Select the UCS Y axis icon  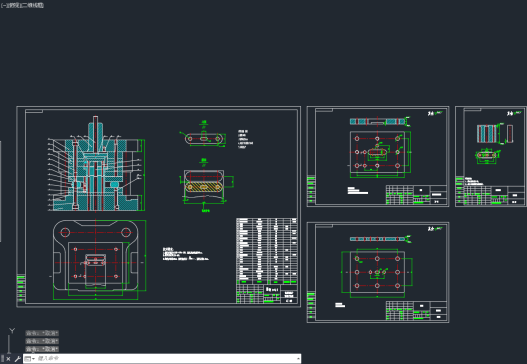coord(12,331)
